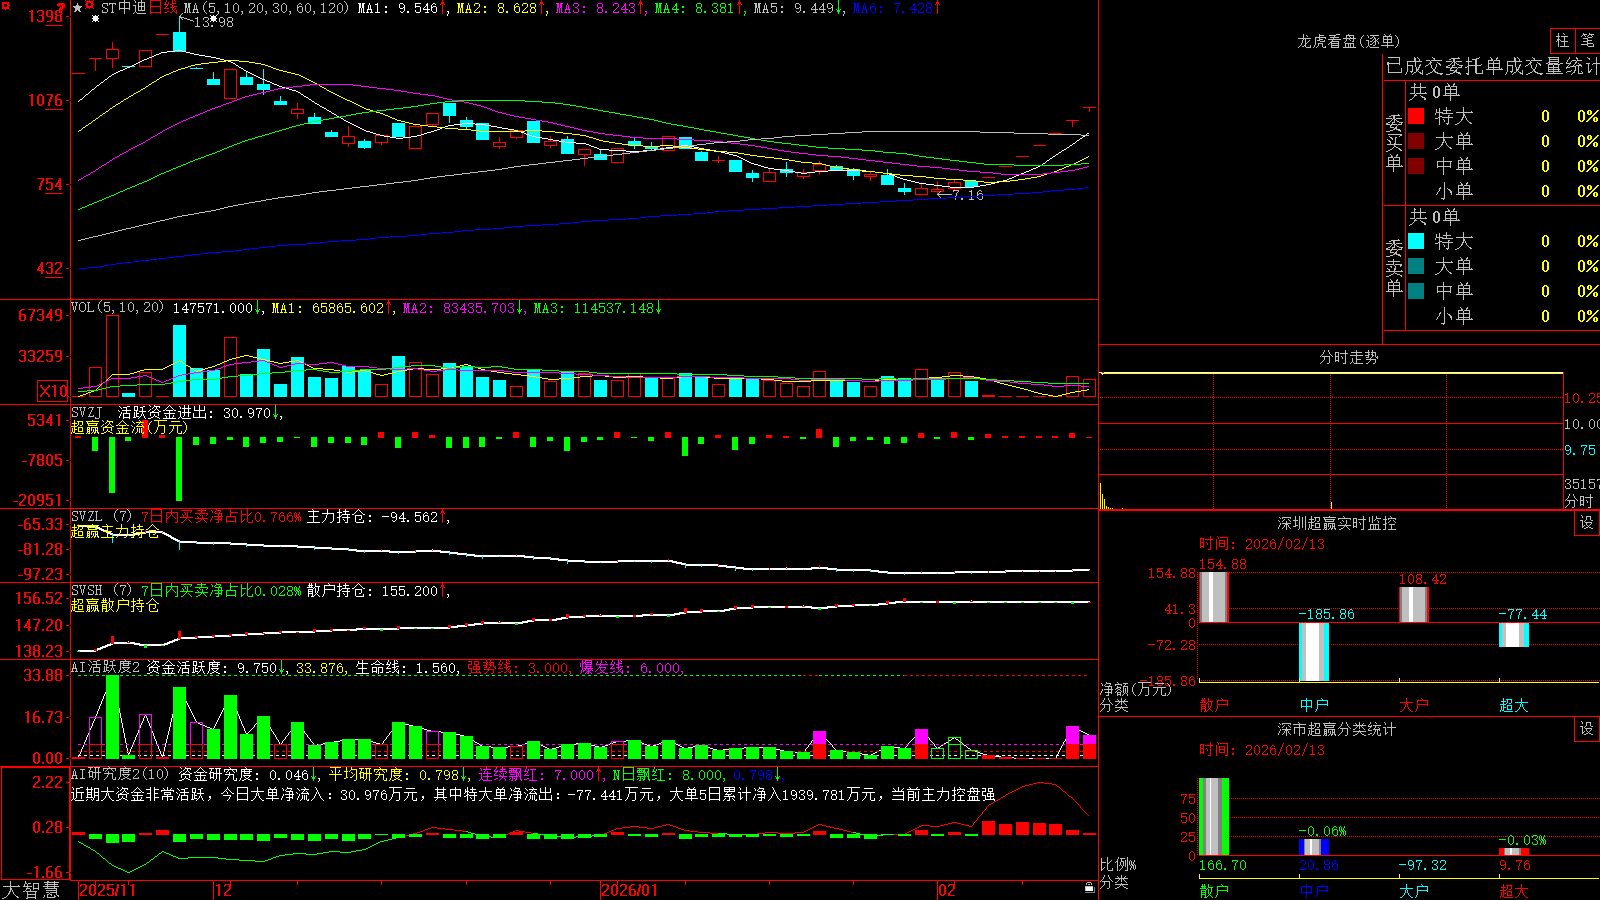The image size is (1600, 900).
Task: Toggle the 柱 bar display mode
Action: (x=1562, y=40)
